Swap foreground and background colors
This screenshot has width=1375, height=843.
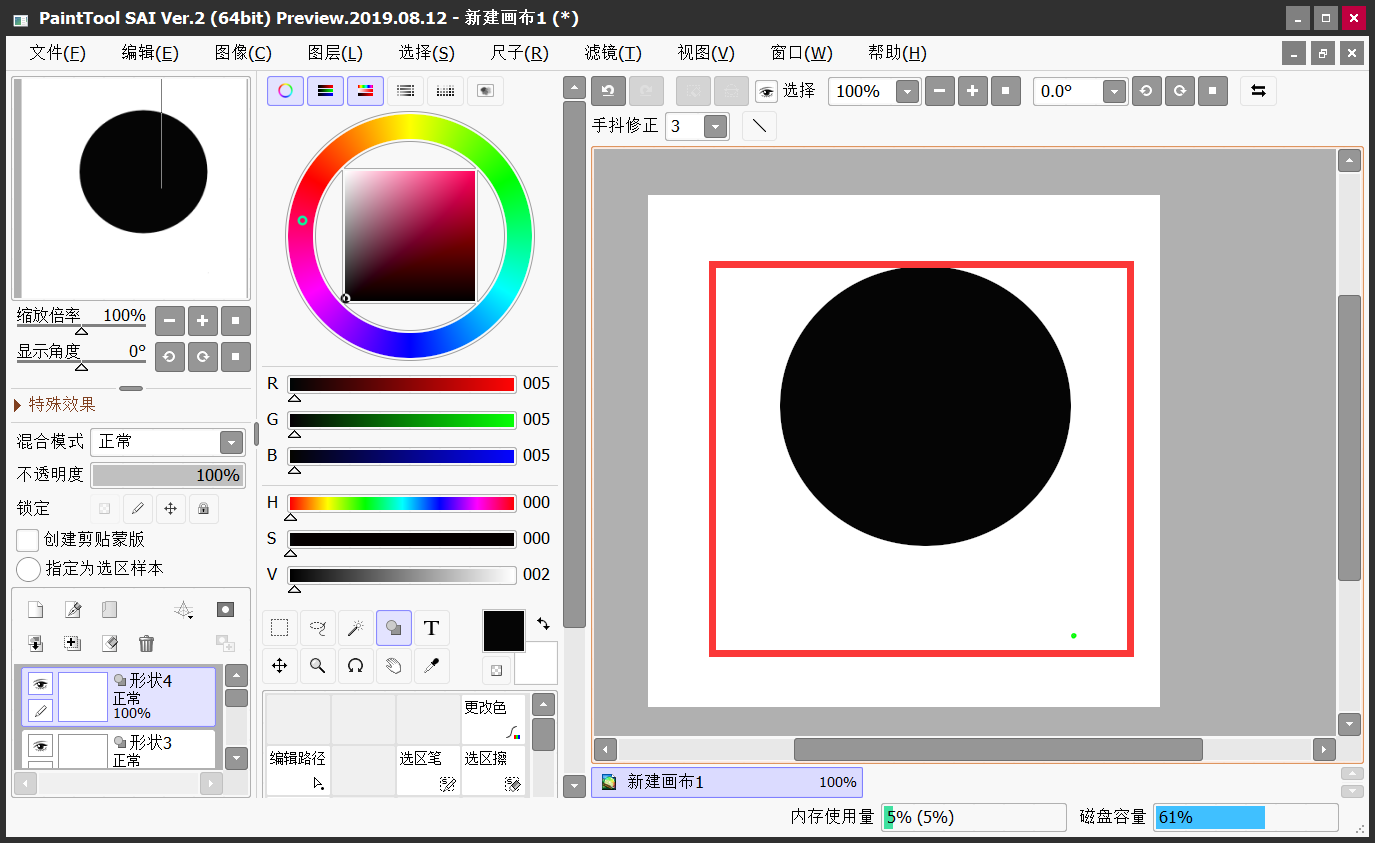click(543, 623)
